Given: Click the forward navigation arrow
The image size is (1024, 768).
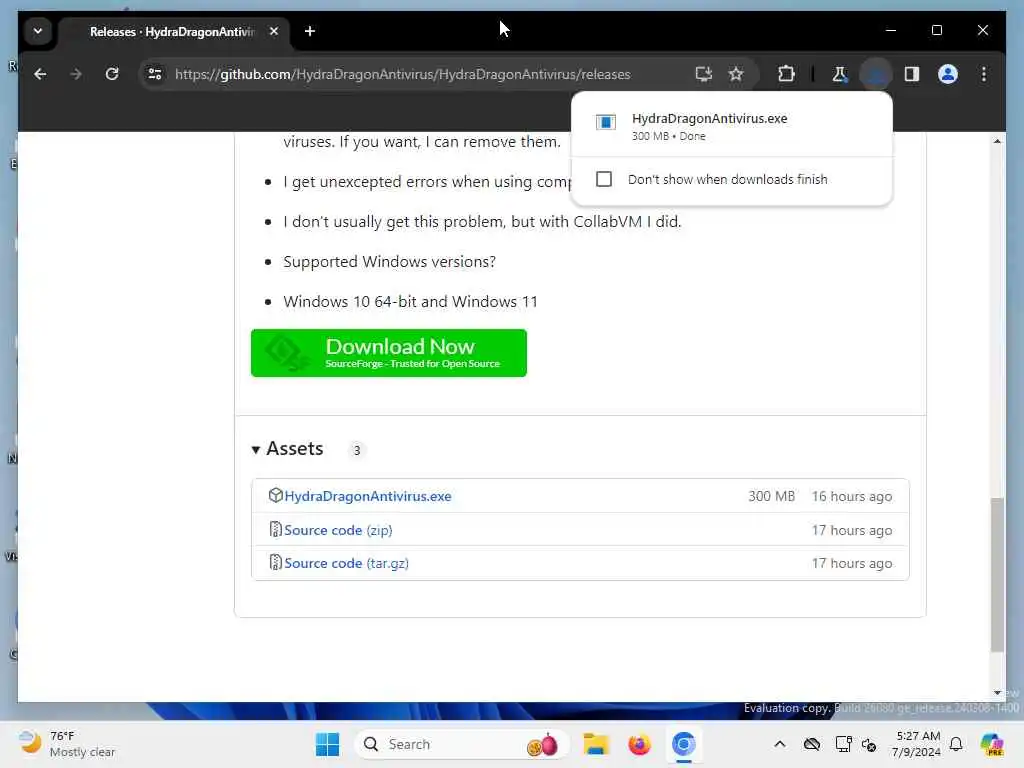Looking at the screenshot, I should pos(76,74).
